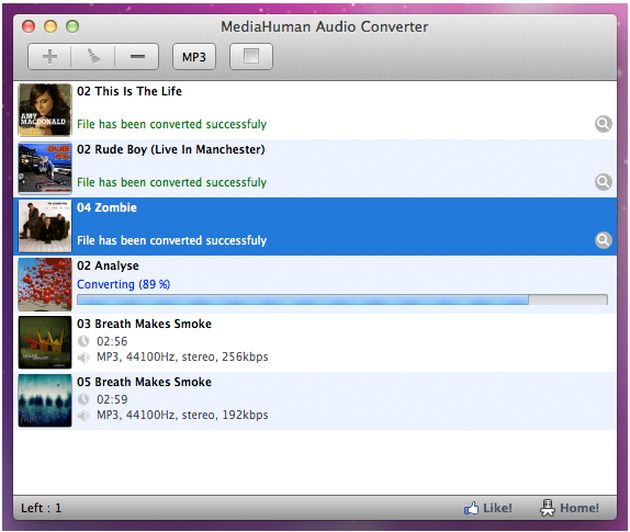The image size is (630, 532).
Task: Click the Rude Boy album cover thumbnail
Action: [45, 168]
